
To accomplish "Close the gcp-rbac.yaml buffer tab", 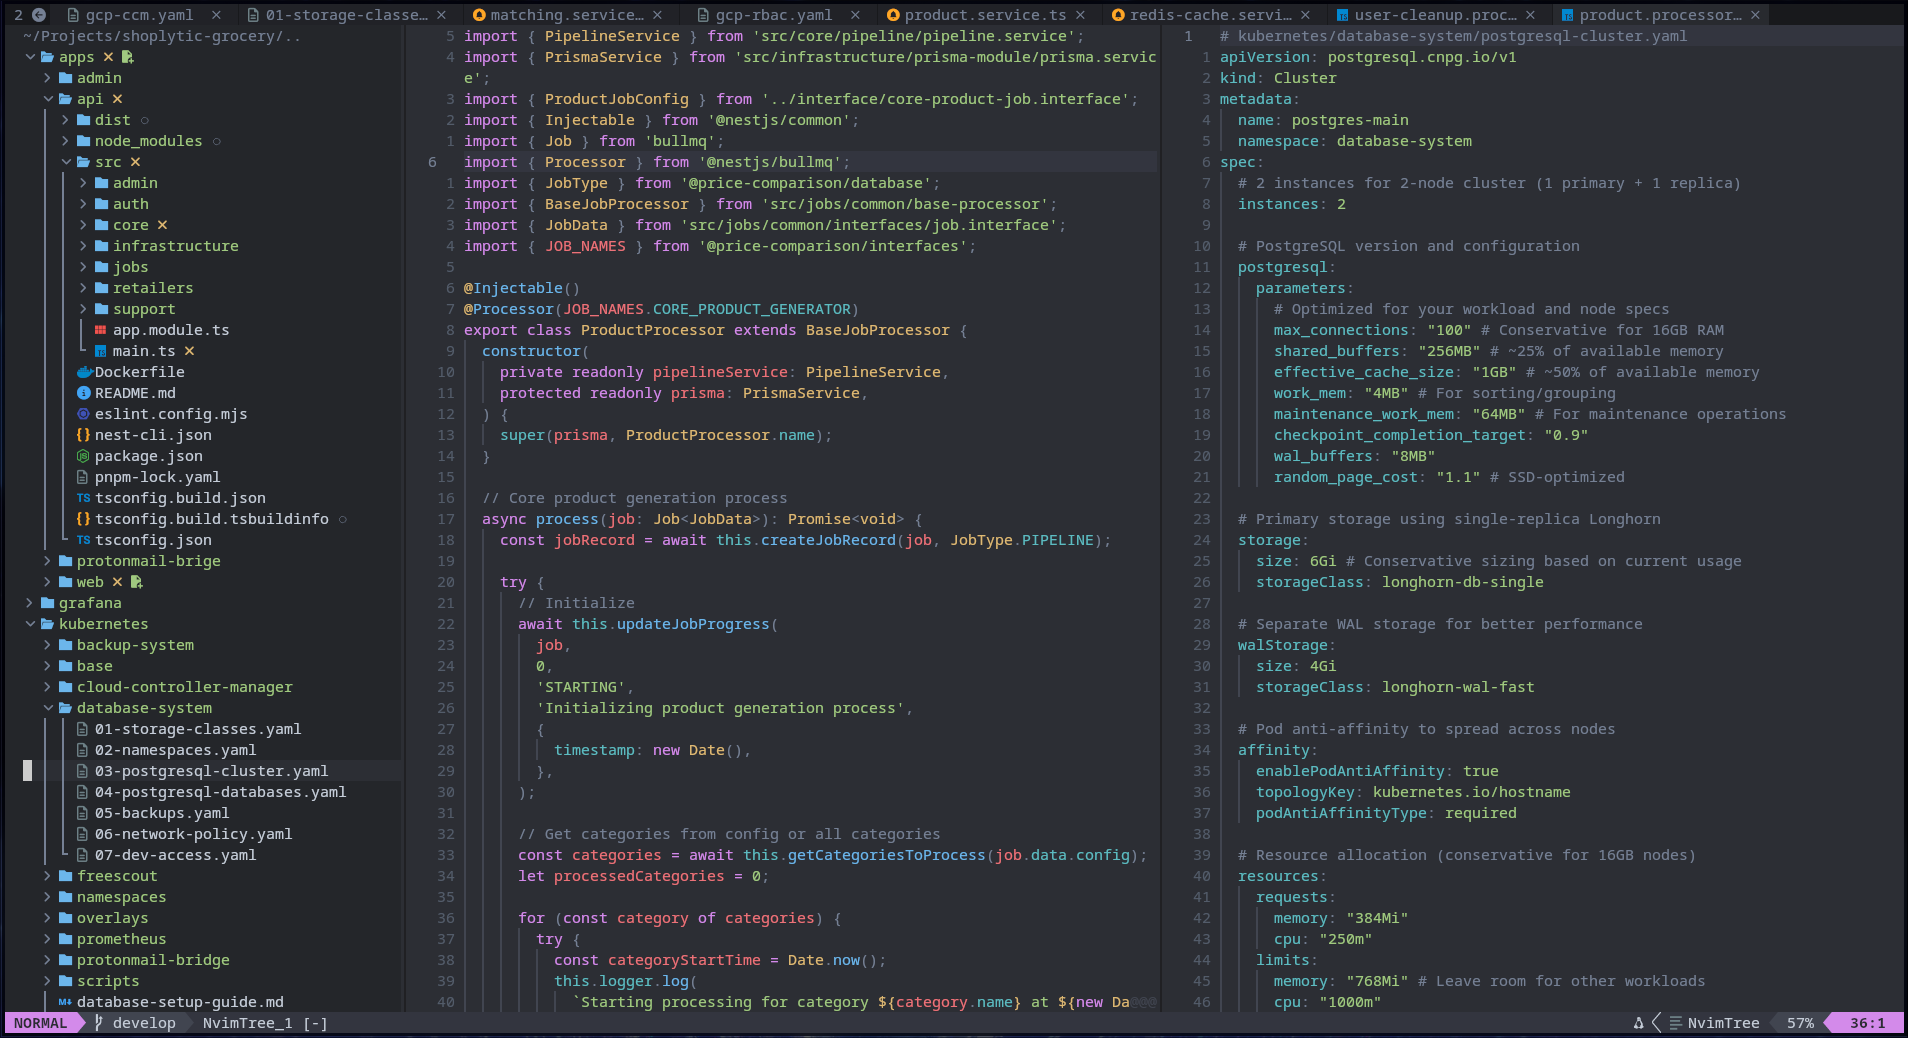I will coord(855,15).
